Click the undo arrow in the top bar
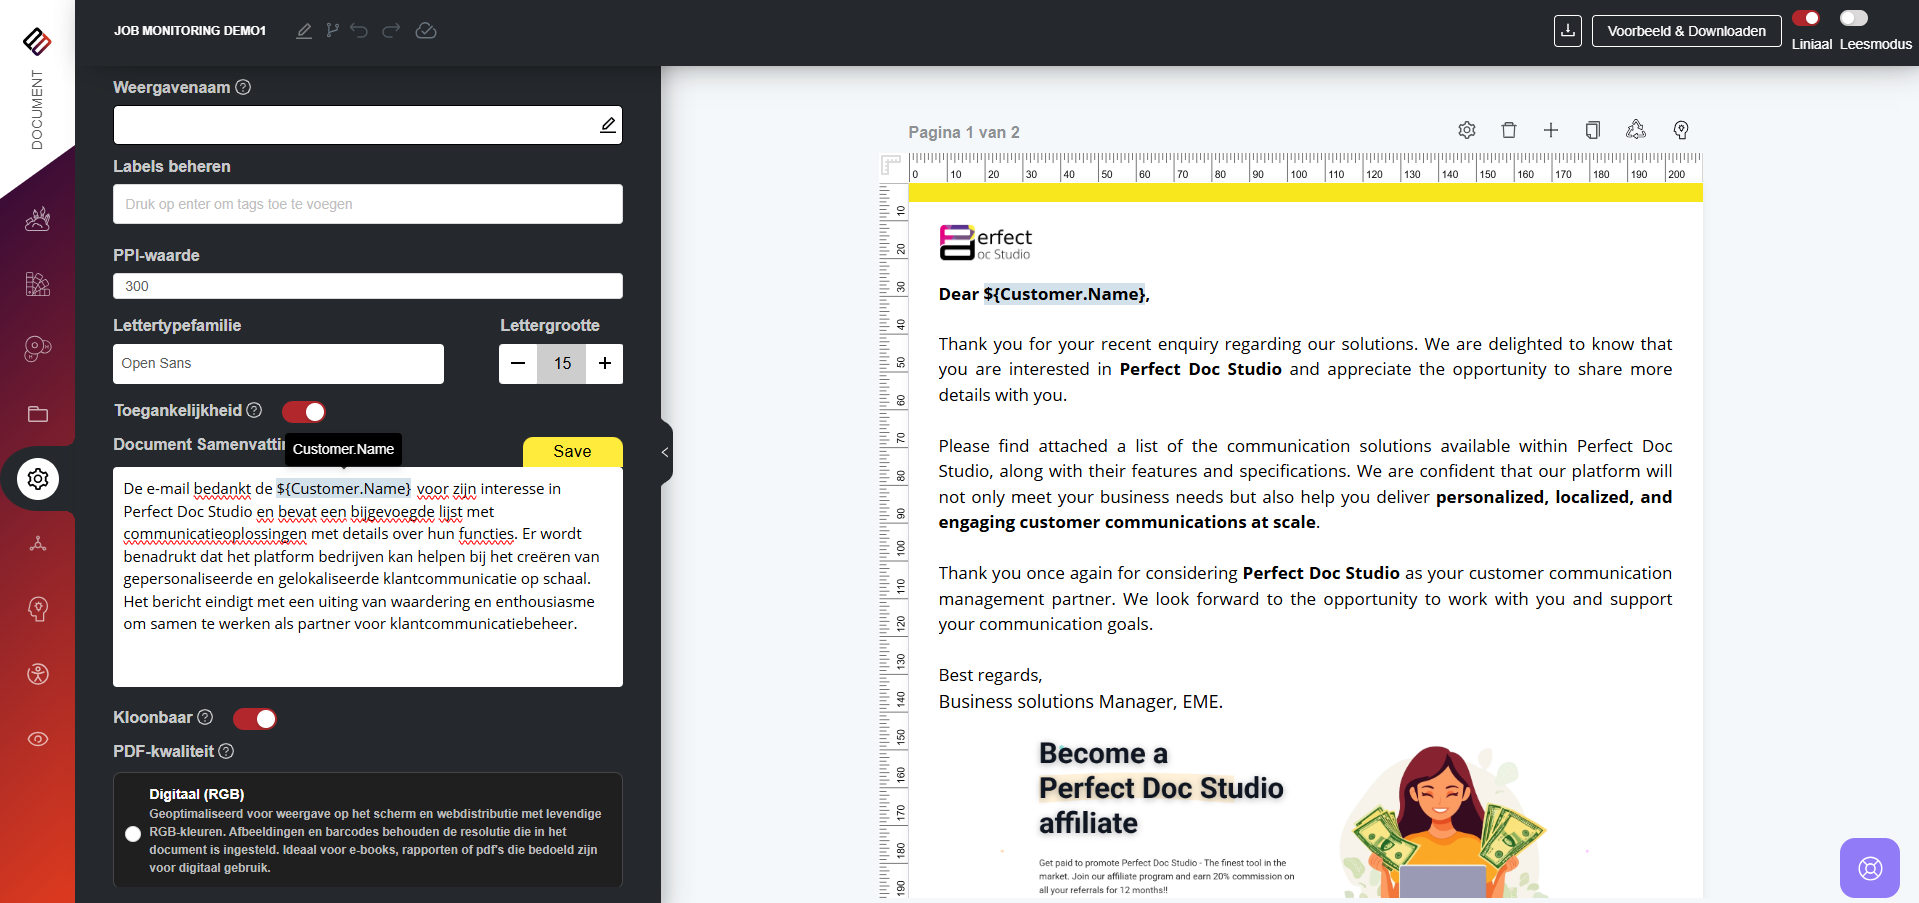This screenshot has width=1919, height=903. click(359, 31)
